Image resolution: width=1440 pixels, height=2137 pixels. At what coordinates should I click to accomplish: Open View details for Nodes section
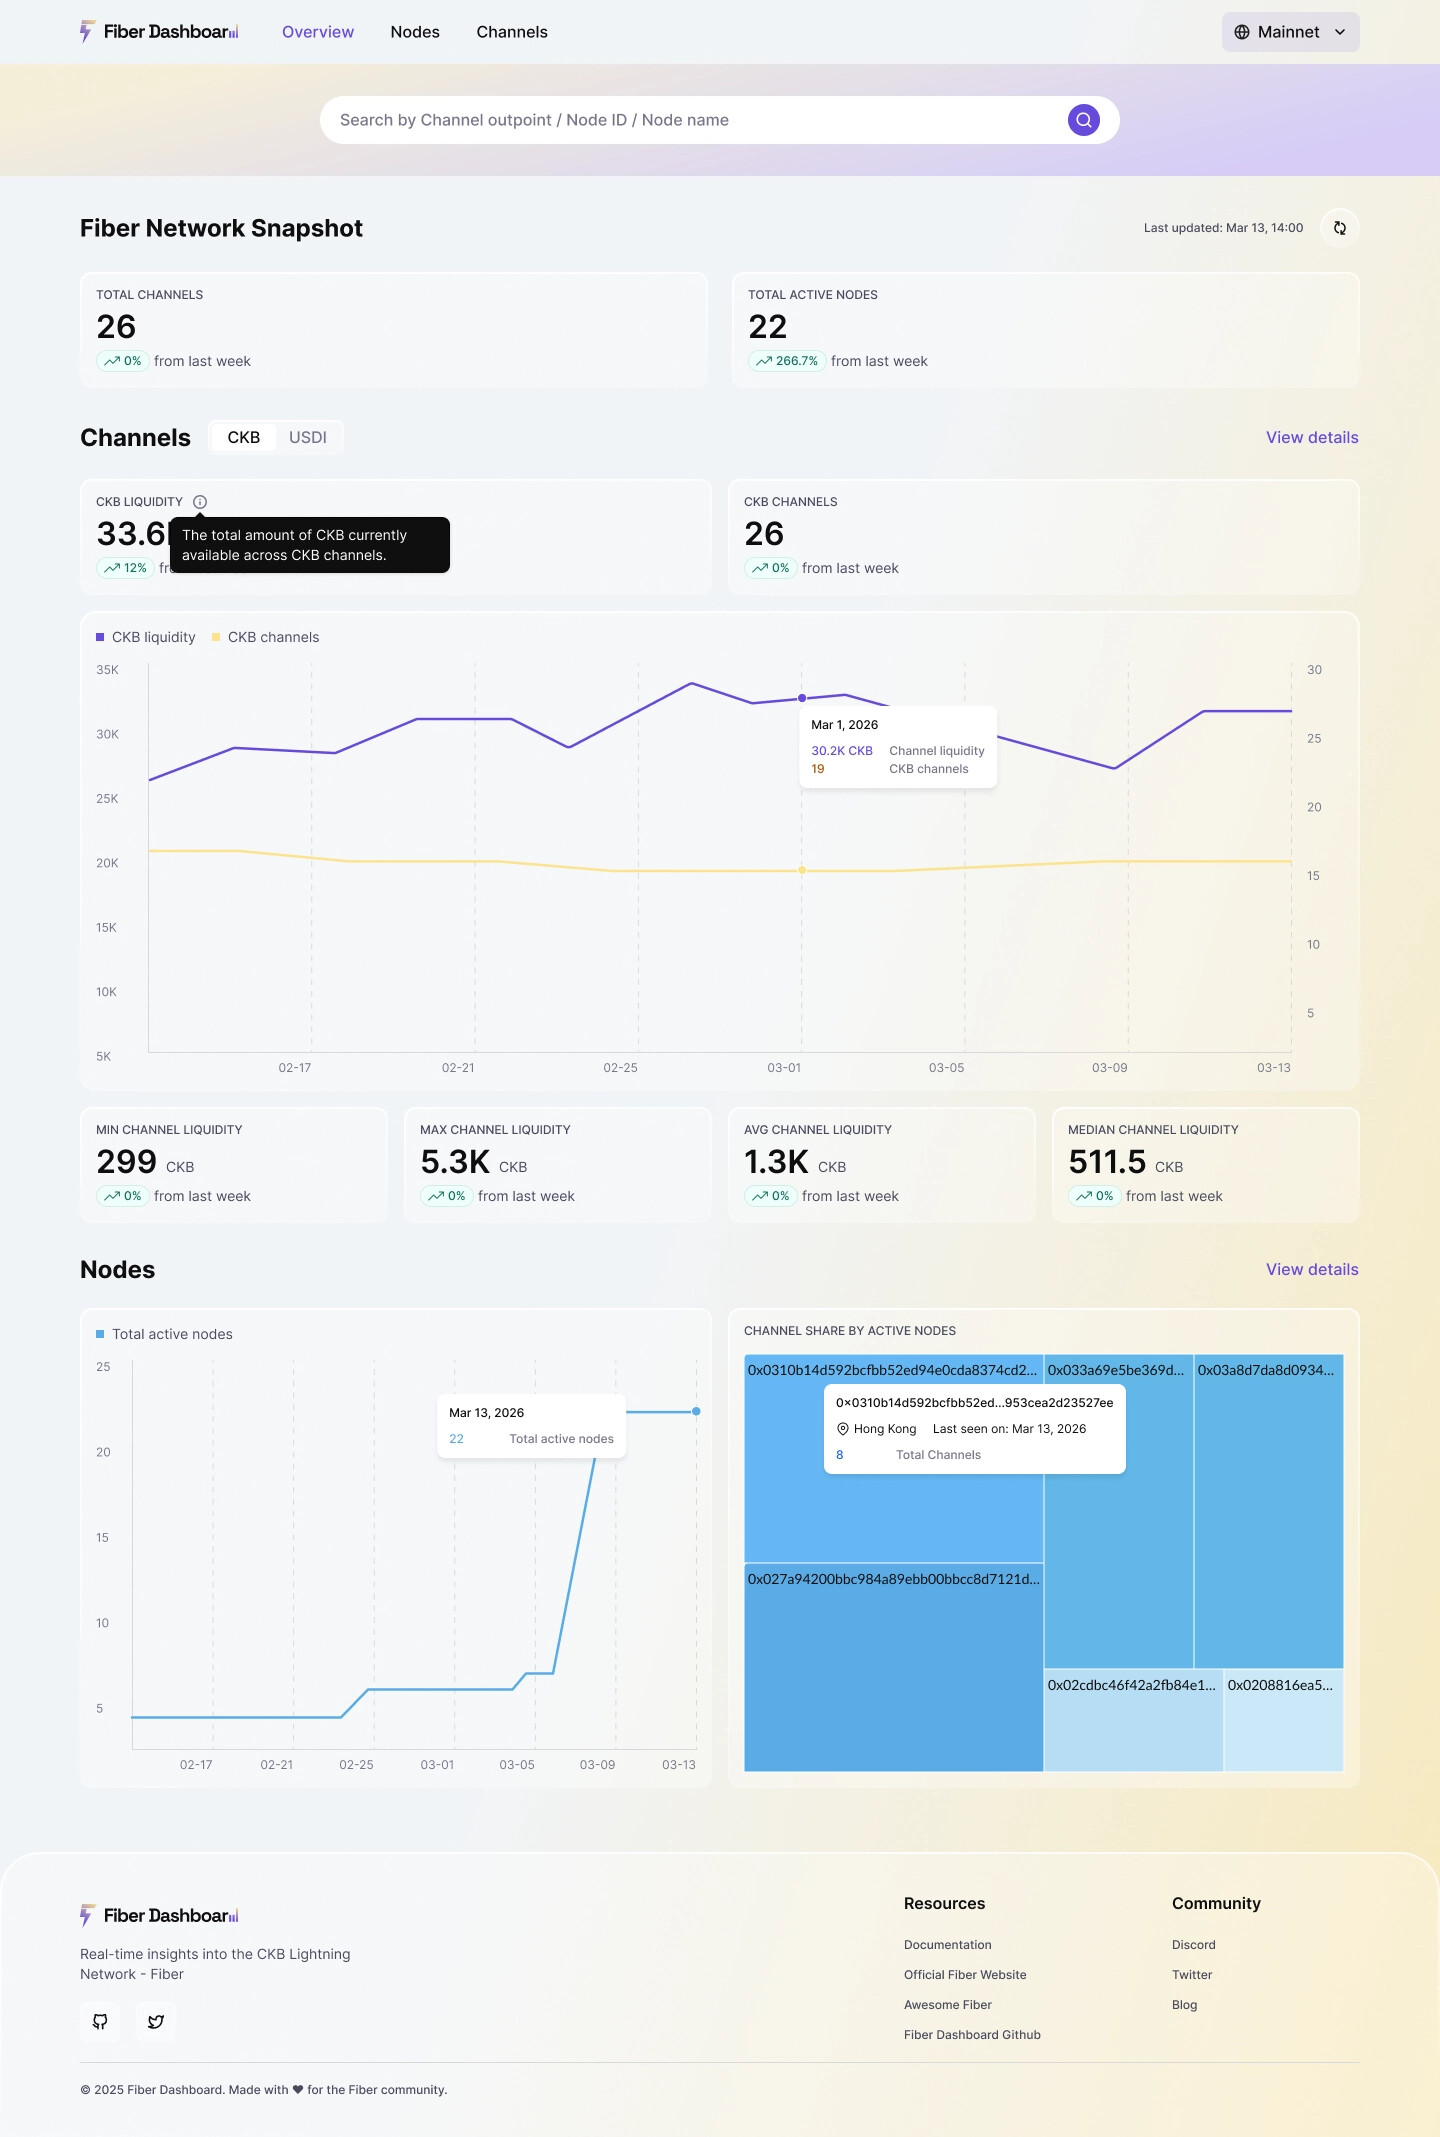pos(1312,1269)
